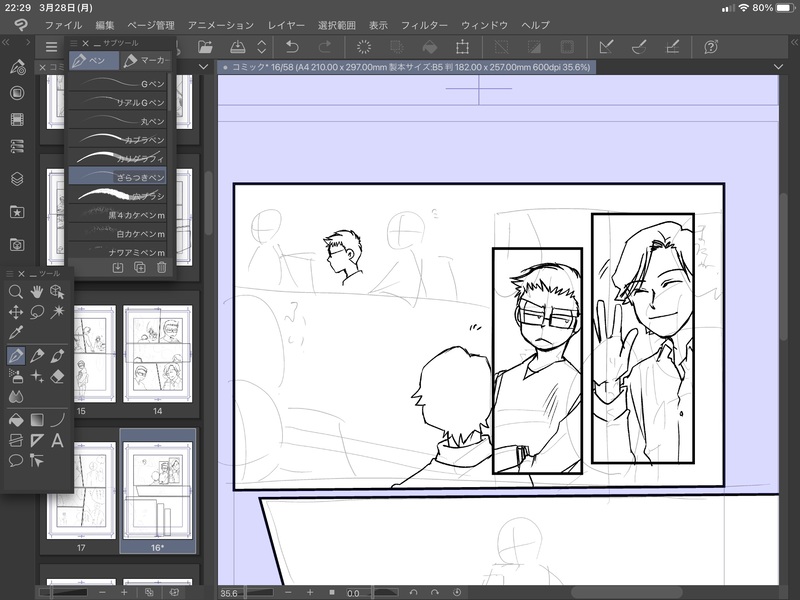Click the delete sub tool trash icon
This screenshot has width=800, height=600.
(x=161, y=267)
